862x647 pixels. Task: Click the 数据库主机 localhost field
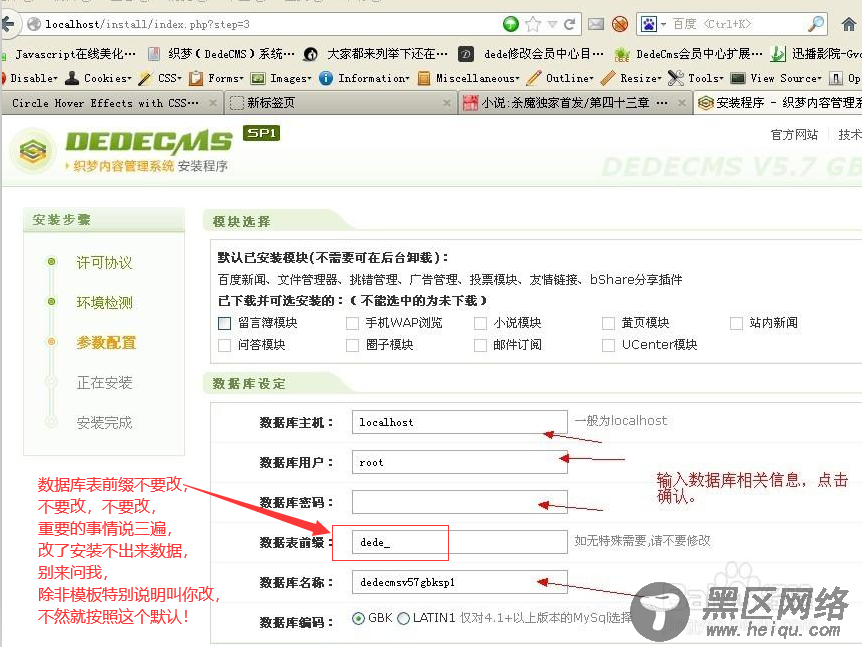[x=460, y=422]
